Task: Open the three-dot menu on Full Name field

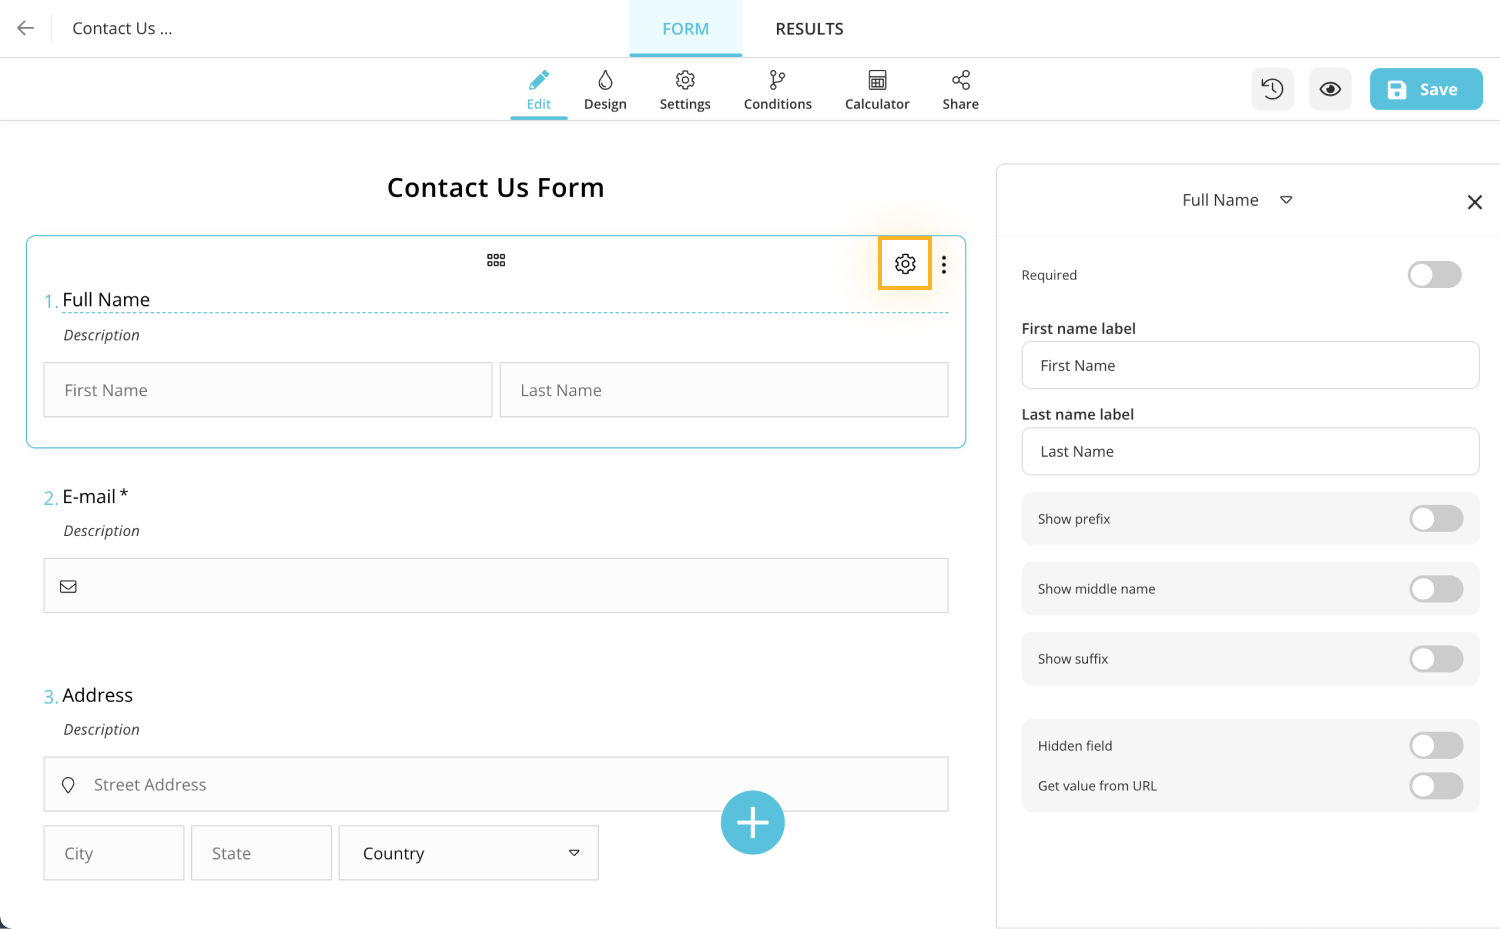Action: pos(943,263)
